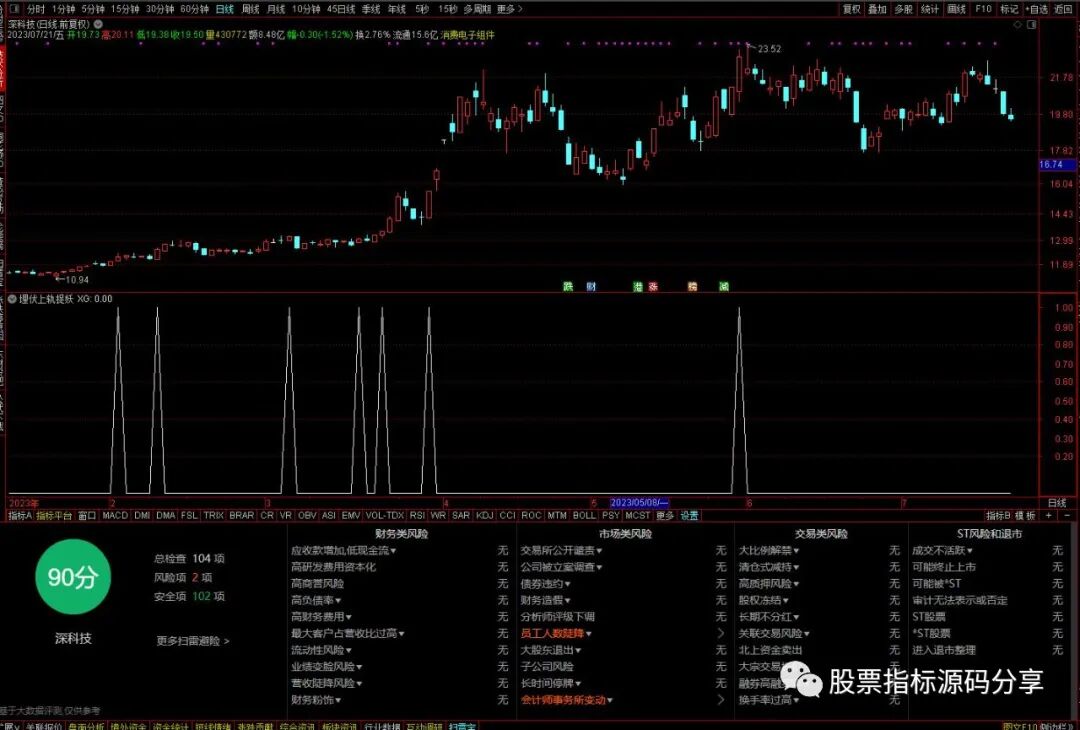This screenshot has width=1080, height=730.
Task: Click the 2023/05/08 date marker on timeline
Action: pos(639,503)
